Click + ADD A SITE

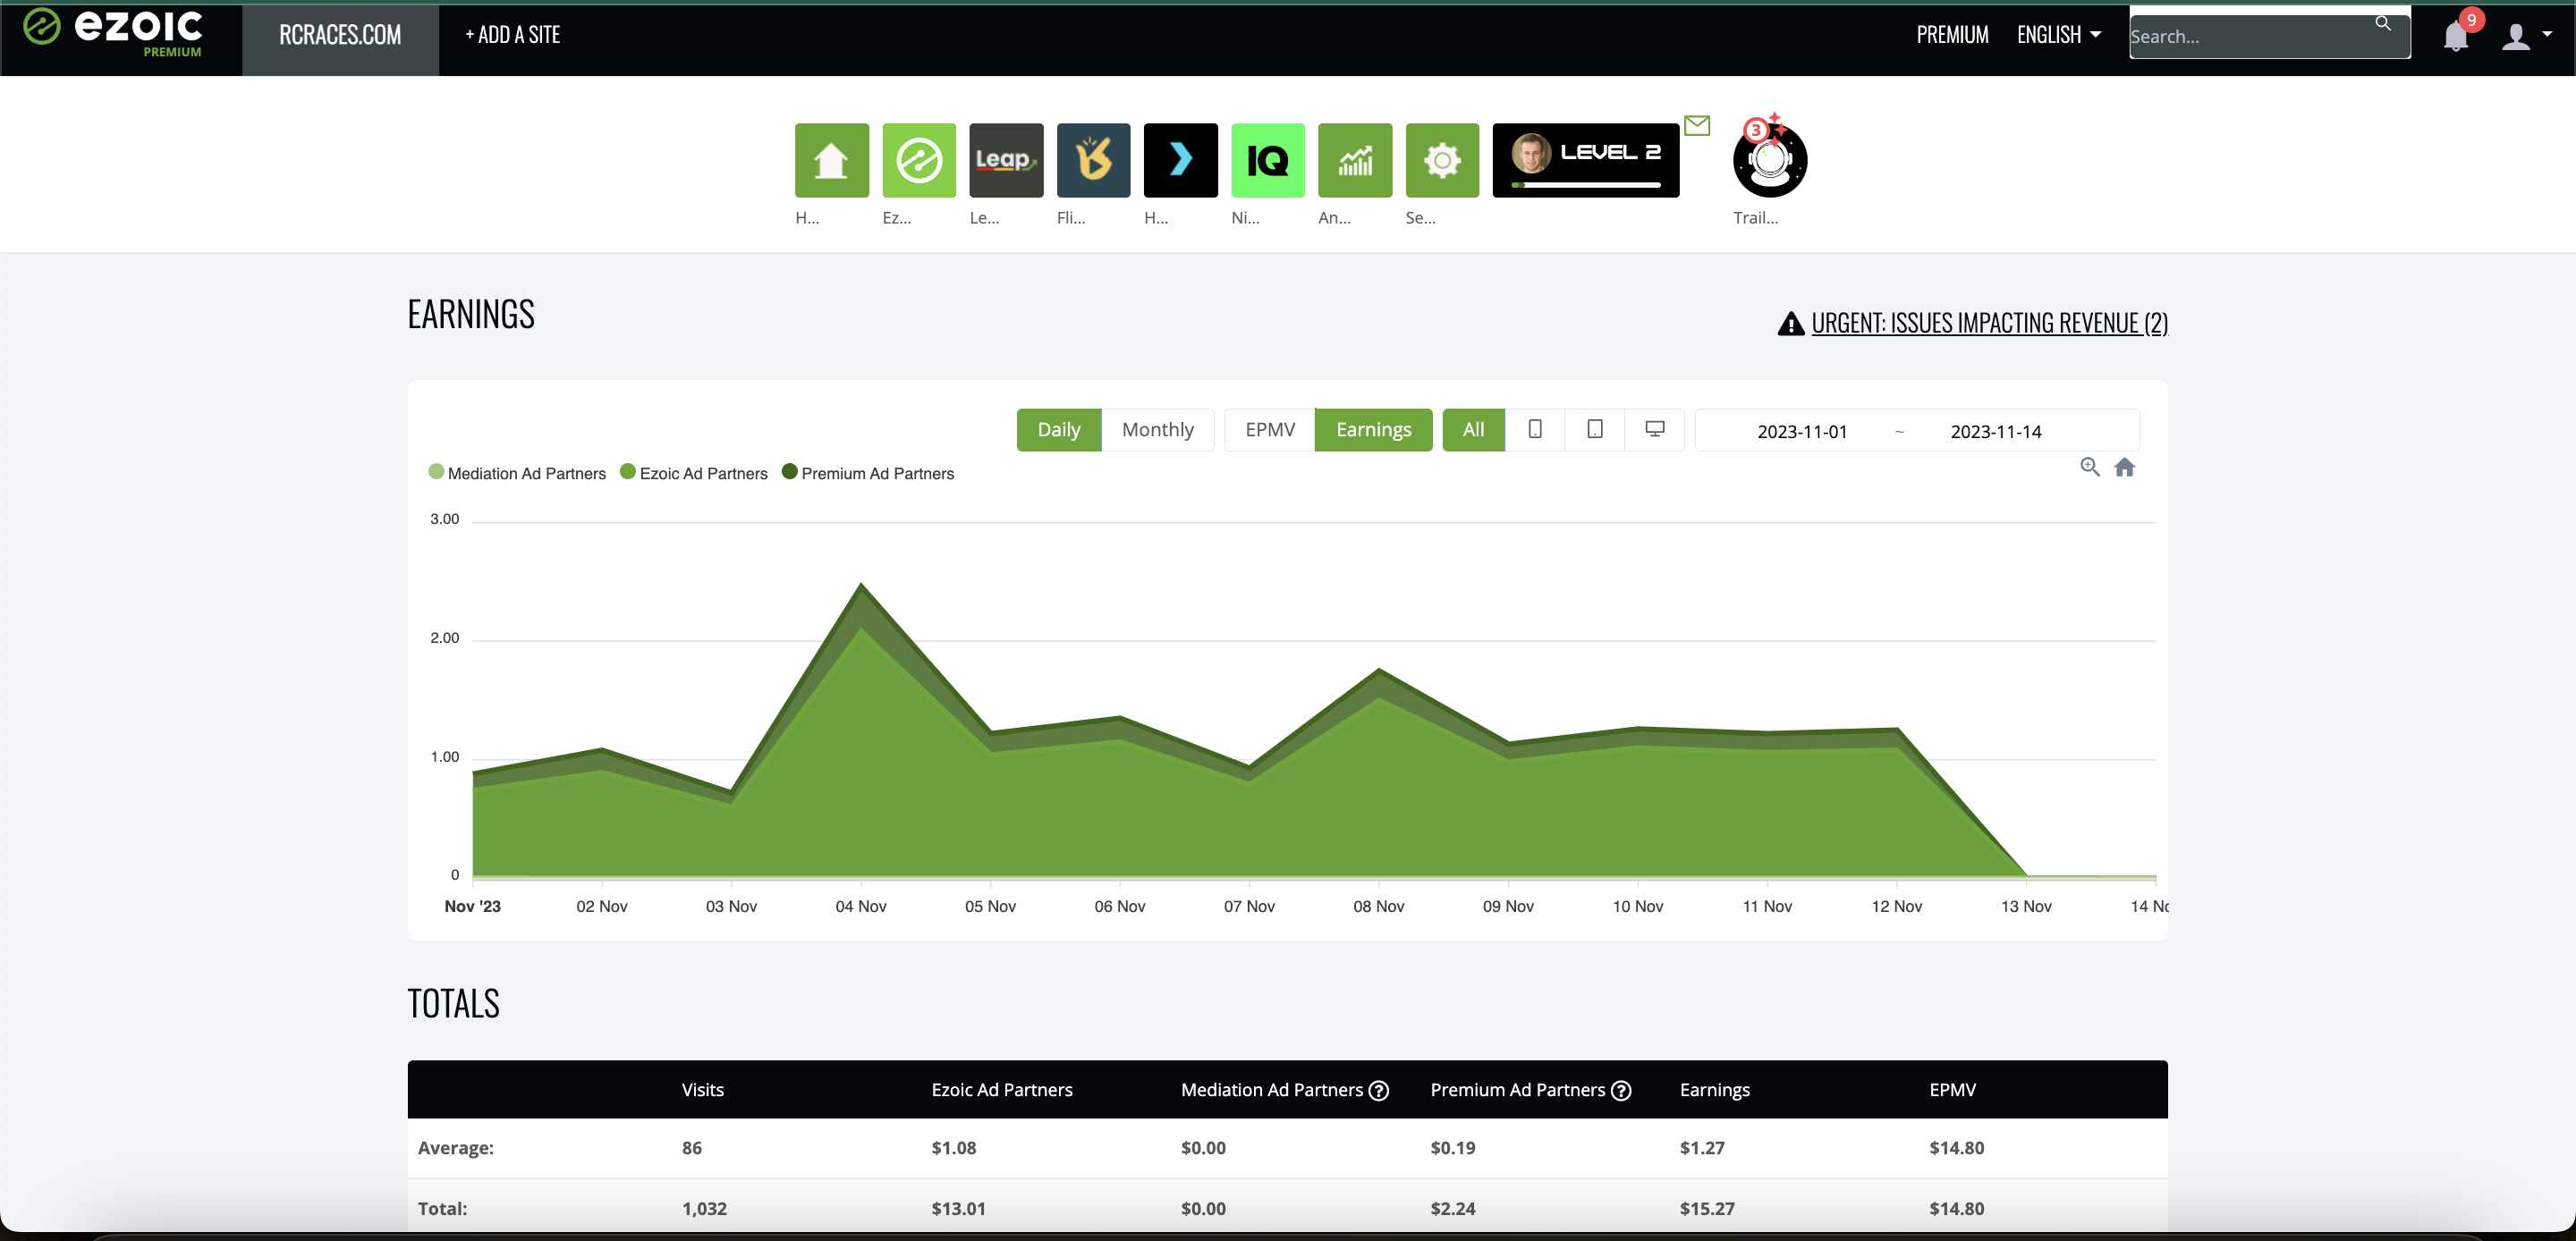(512, 35)
